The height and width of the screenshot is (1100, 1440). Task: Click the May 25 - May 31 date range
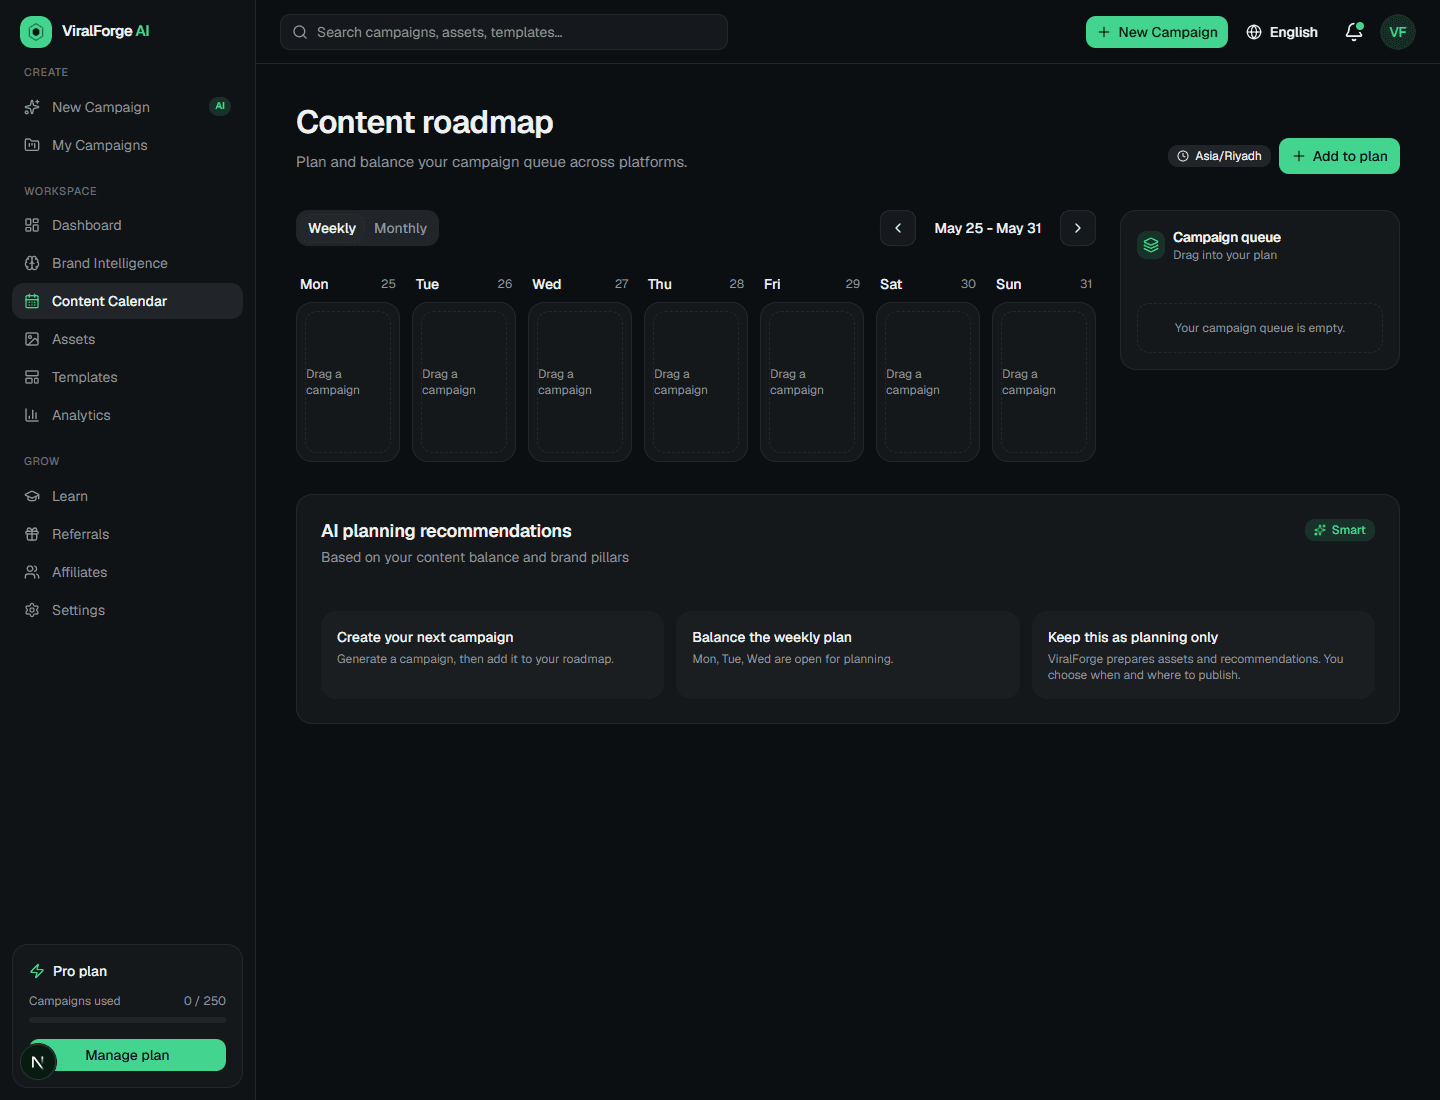[988, 228]
